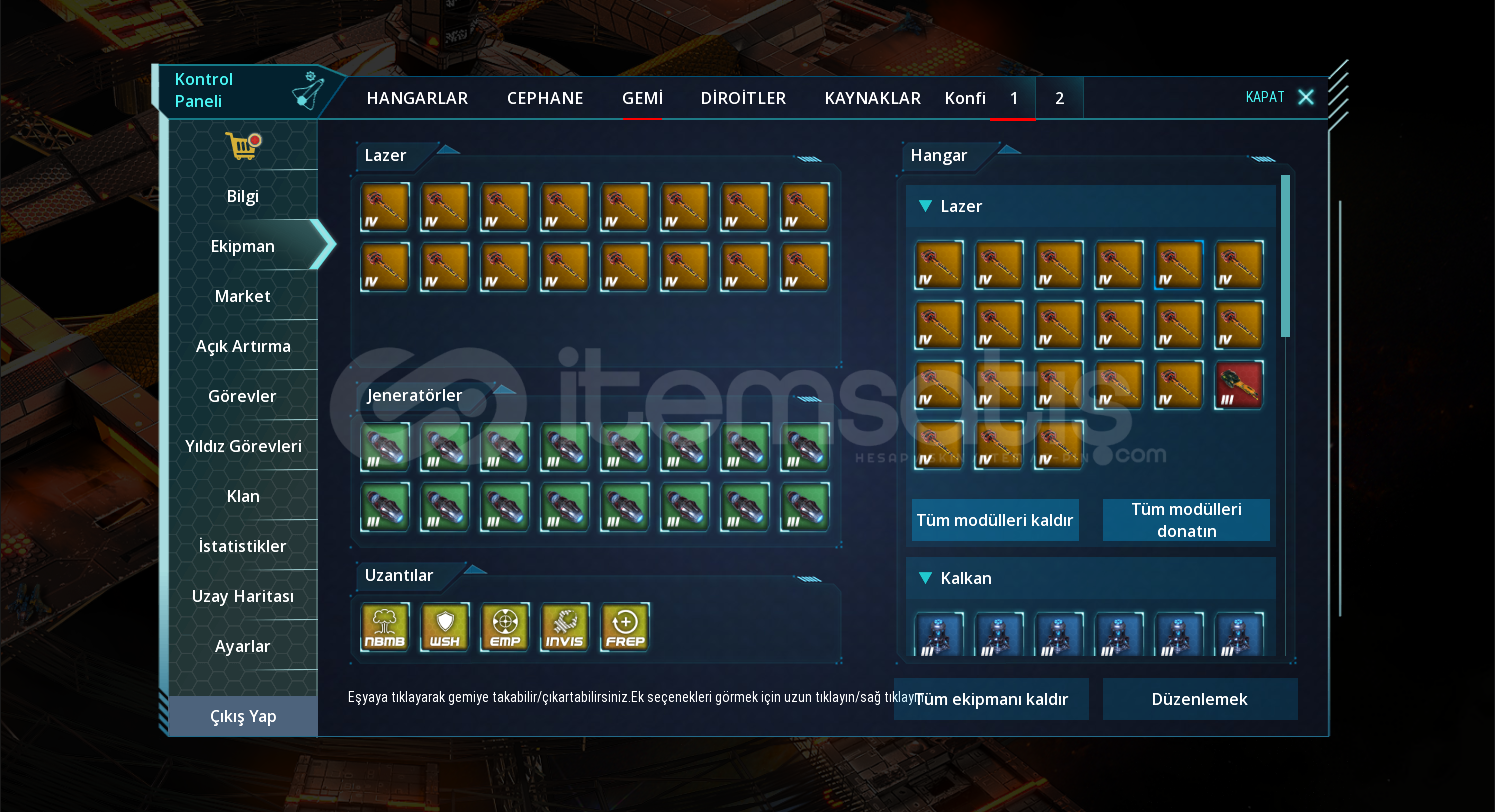This screenshot has height=812, width=1495.
Task: Click the NBMB extension icon
Action: point(385,627)
